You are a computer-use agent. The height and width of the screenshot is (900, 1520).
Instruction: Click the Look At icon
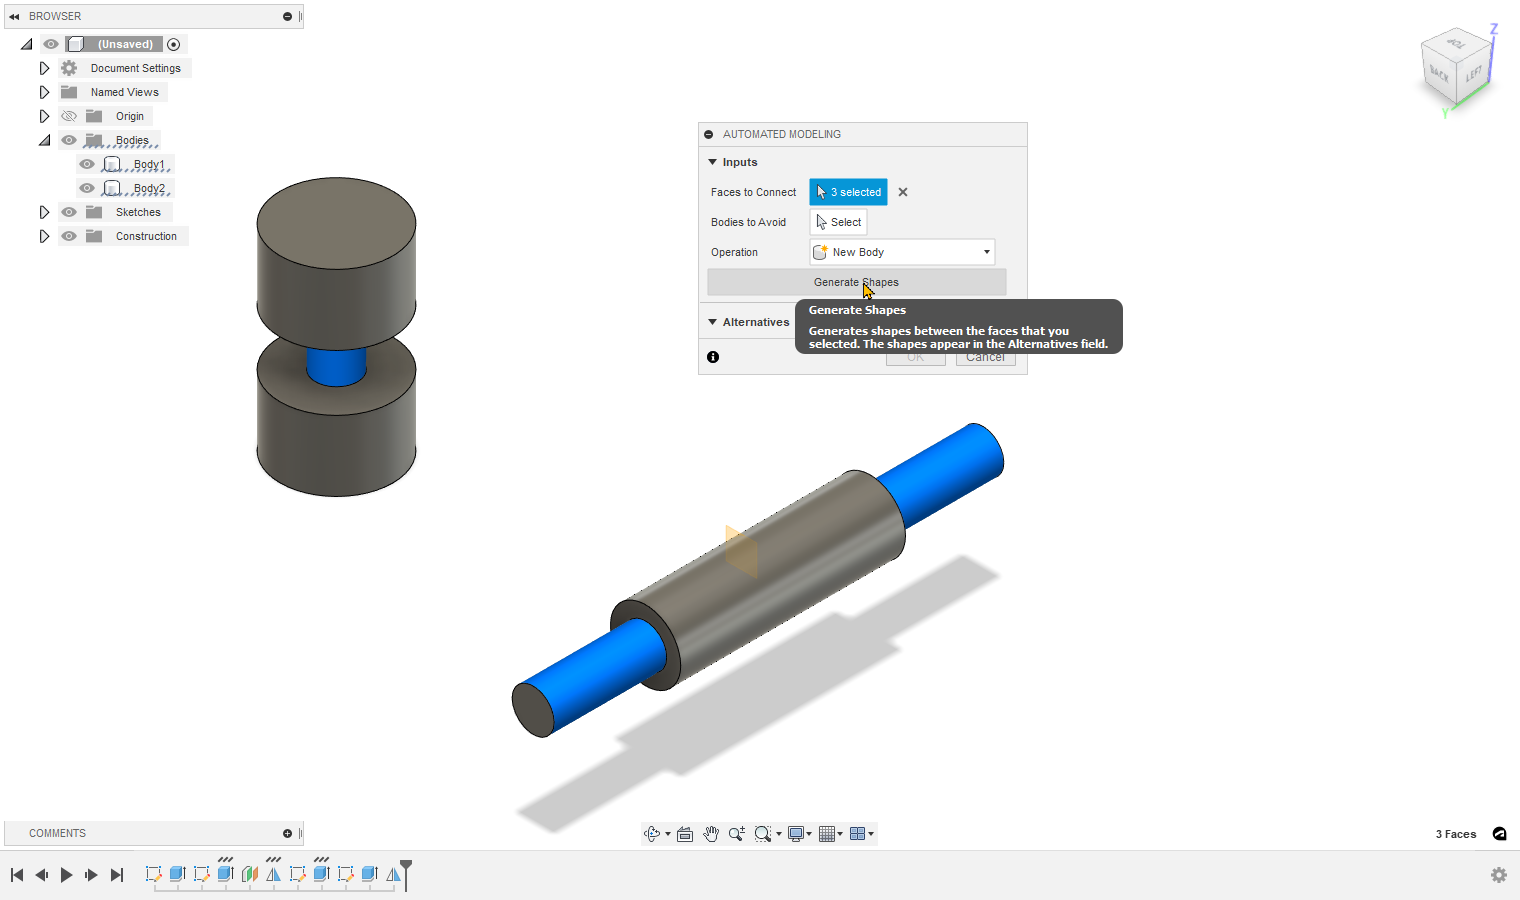pyautogui.click(x=685, y=834)
